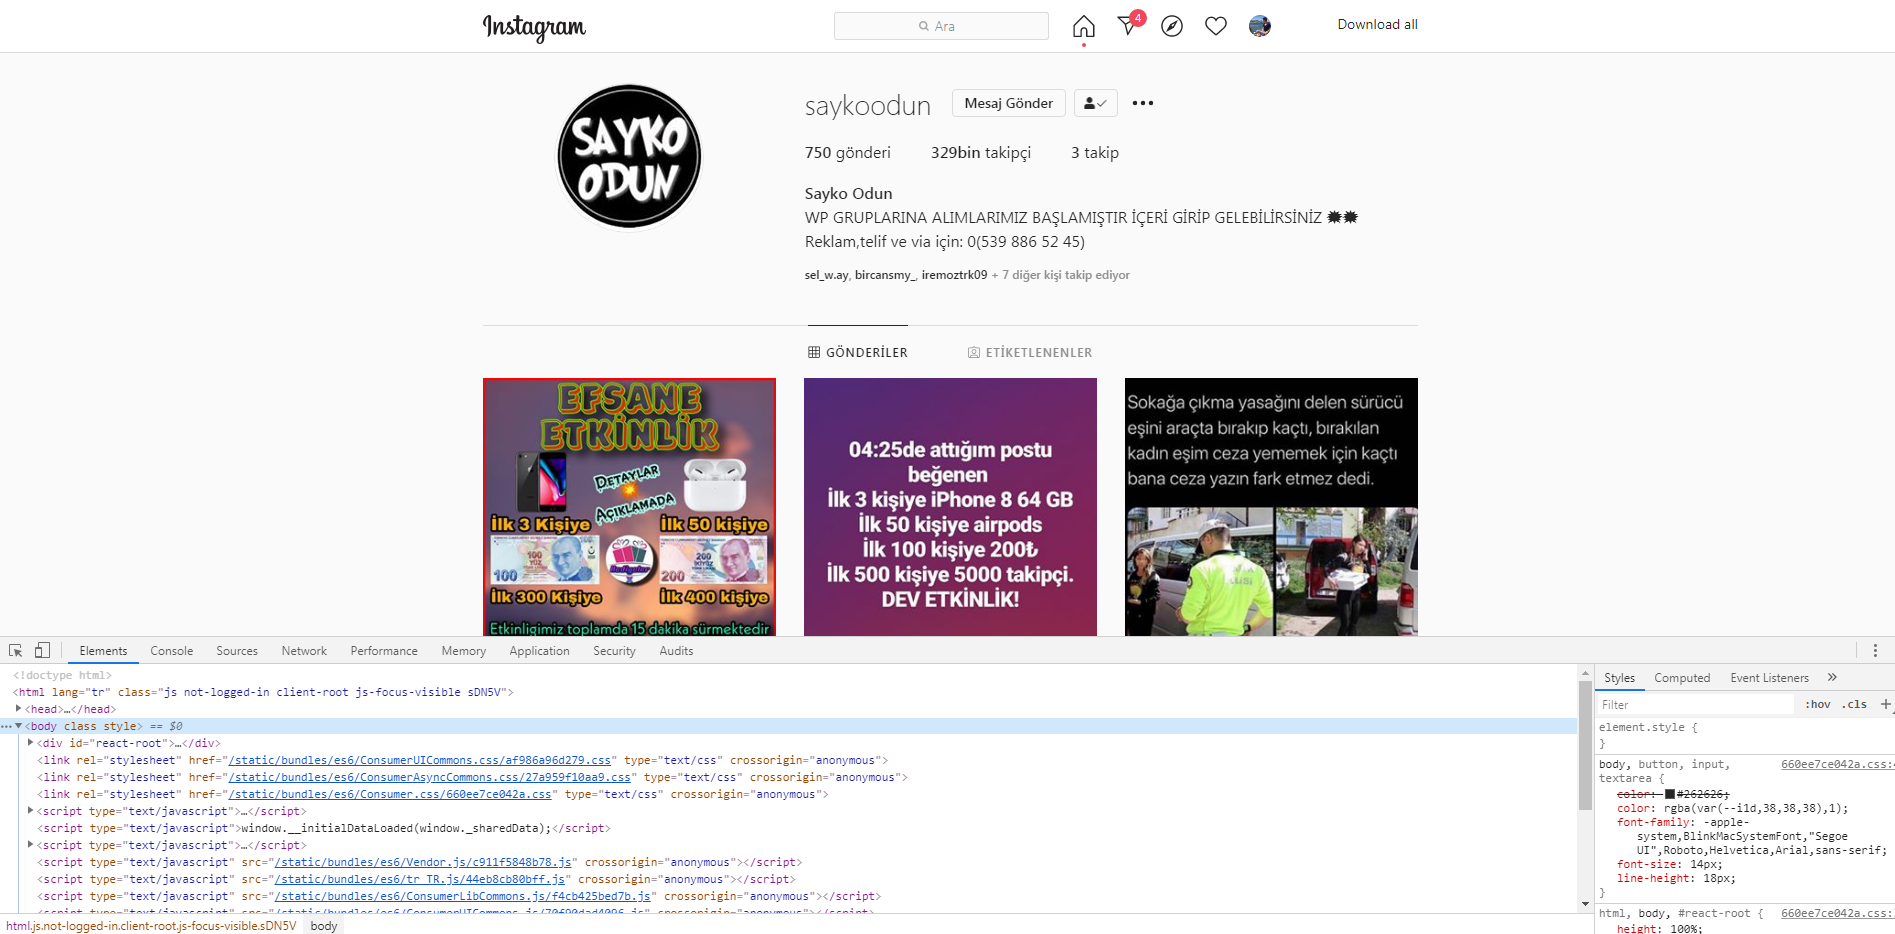Activate the DevTools element inspector icon
The image size is (1895, 934).
click(x=16, y=650)
